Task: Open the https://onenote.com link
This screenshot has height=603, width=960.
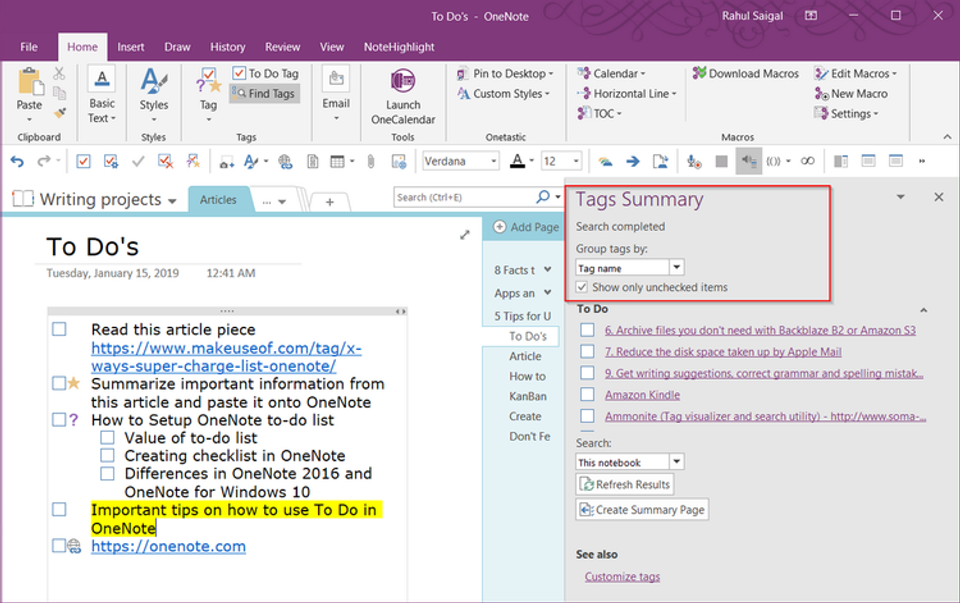Action: [168, 546]
